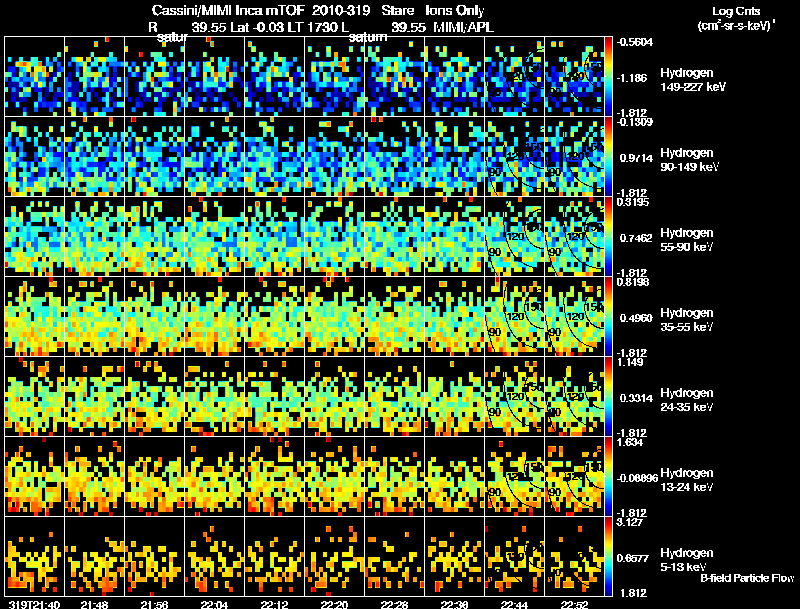Open the 55-90 keV image panel at 21:56
This screenshot has width=800, height=609.
point(155,236)
